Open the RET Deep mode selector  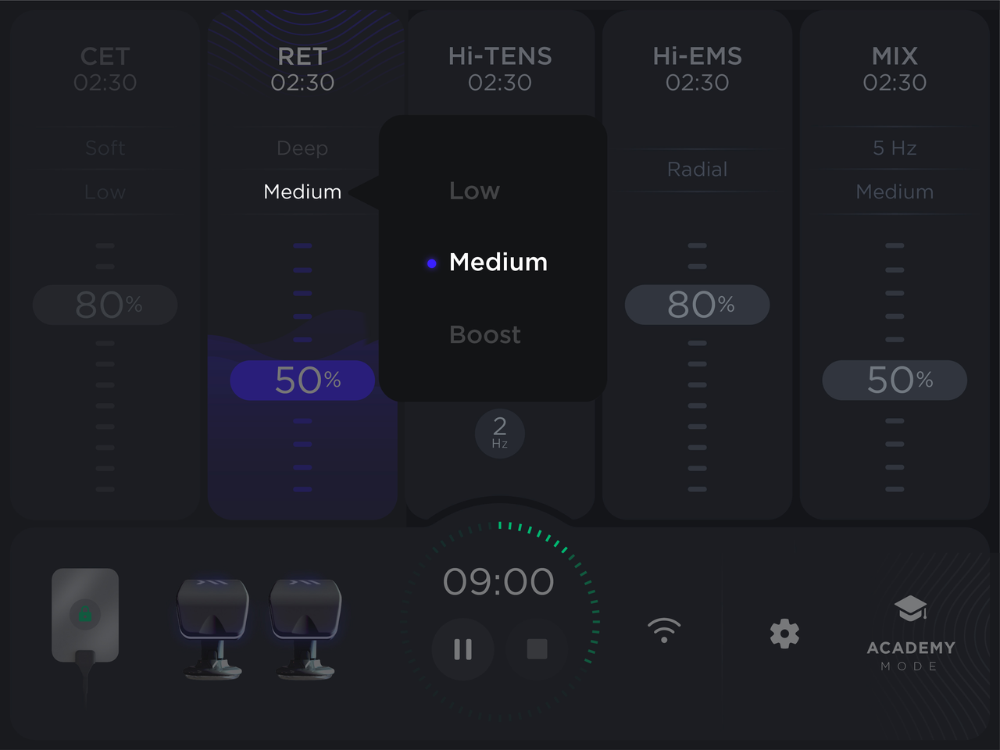[x=302, y=148]
